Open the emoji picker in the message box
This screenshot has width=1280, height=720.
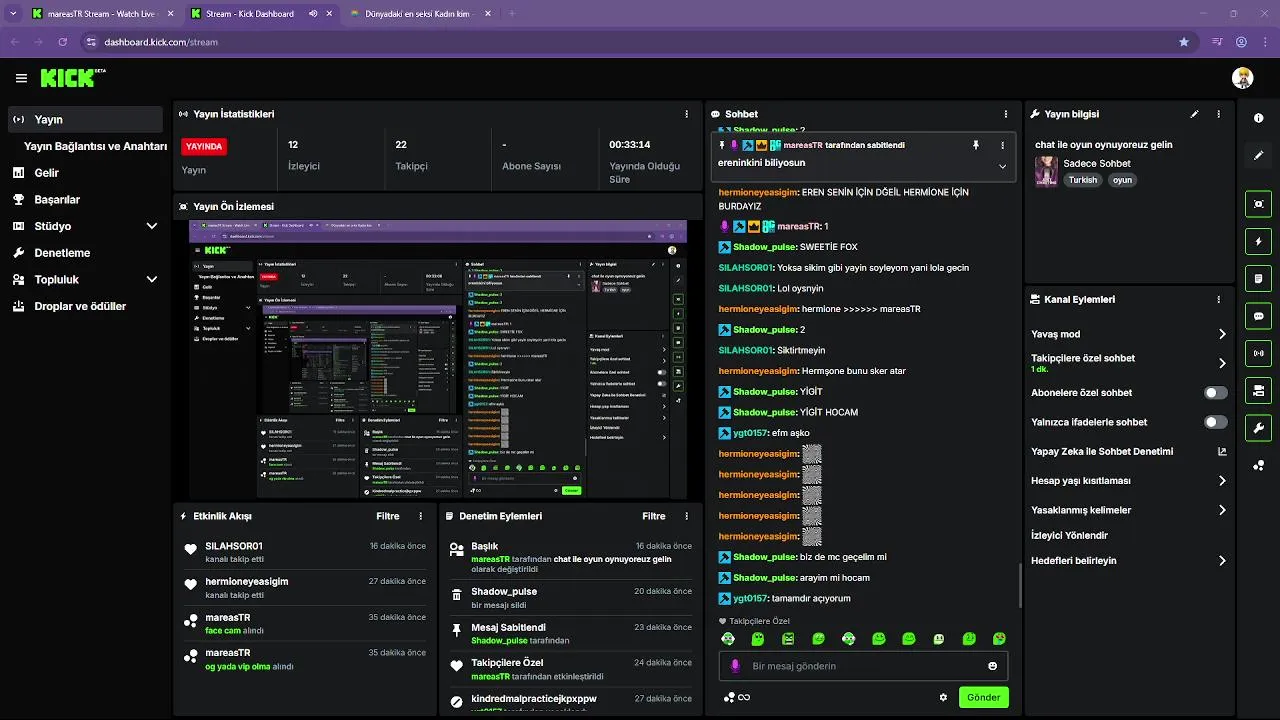tap(992, 666)
